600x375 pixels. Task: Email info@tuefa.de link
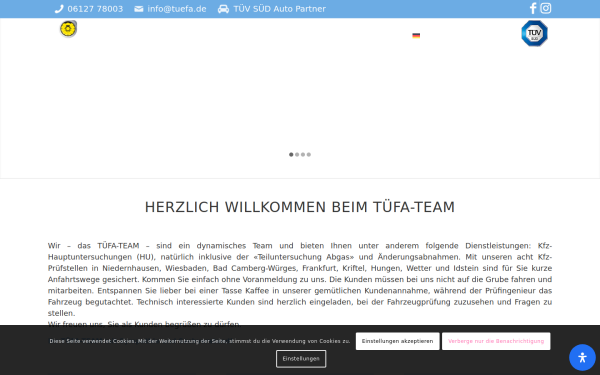coord(177,9)
